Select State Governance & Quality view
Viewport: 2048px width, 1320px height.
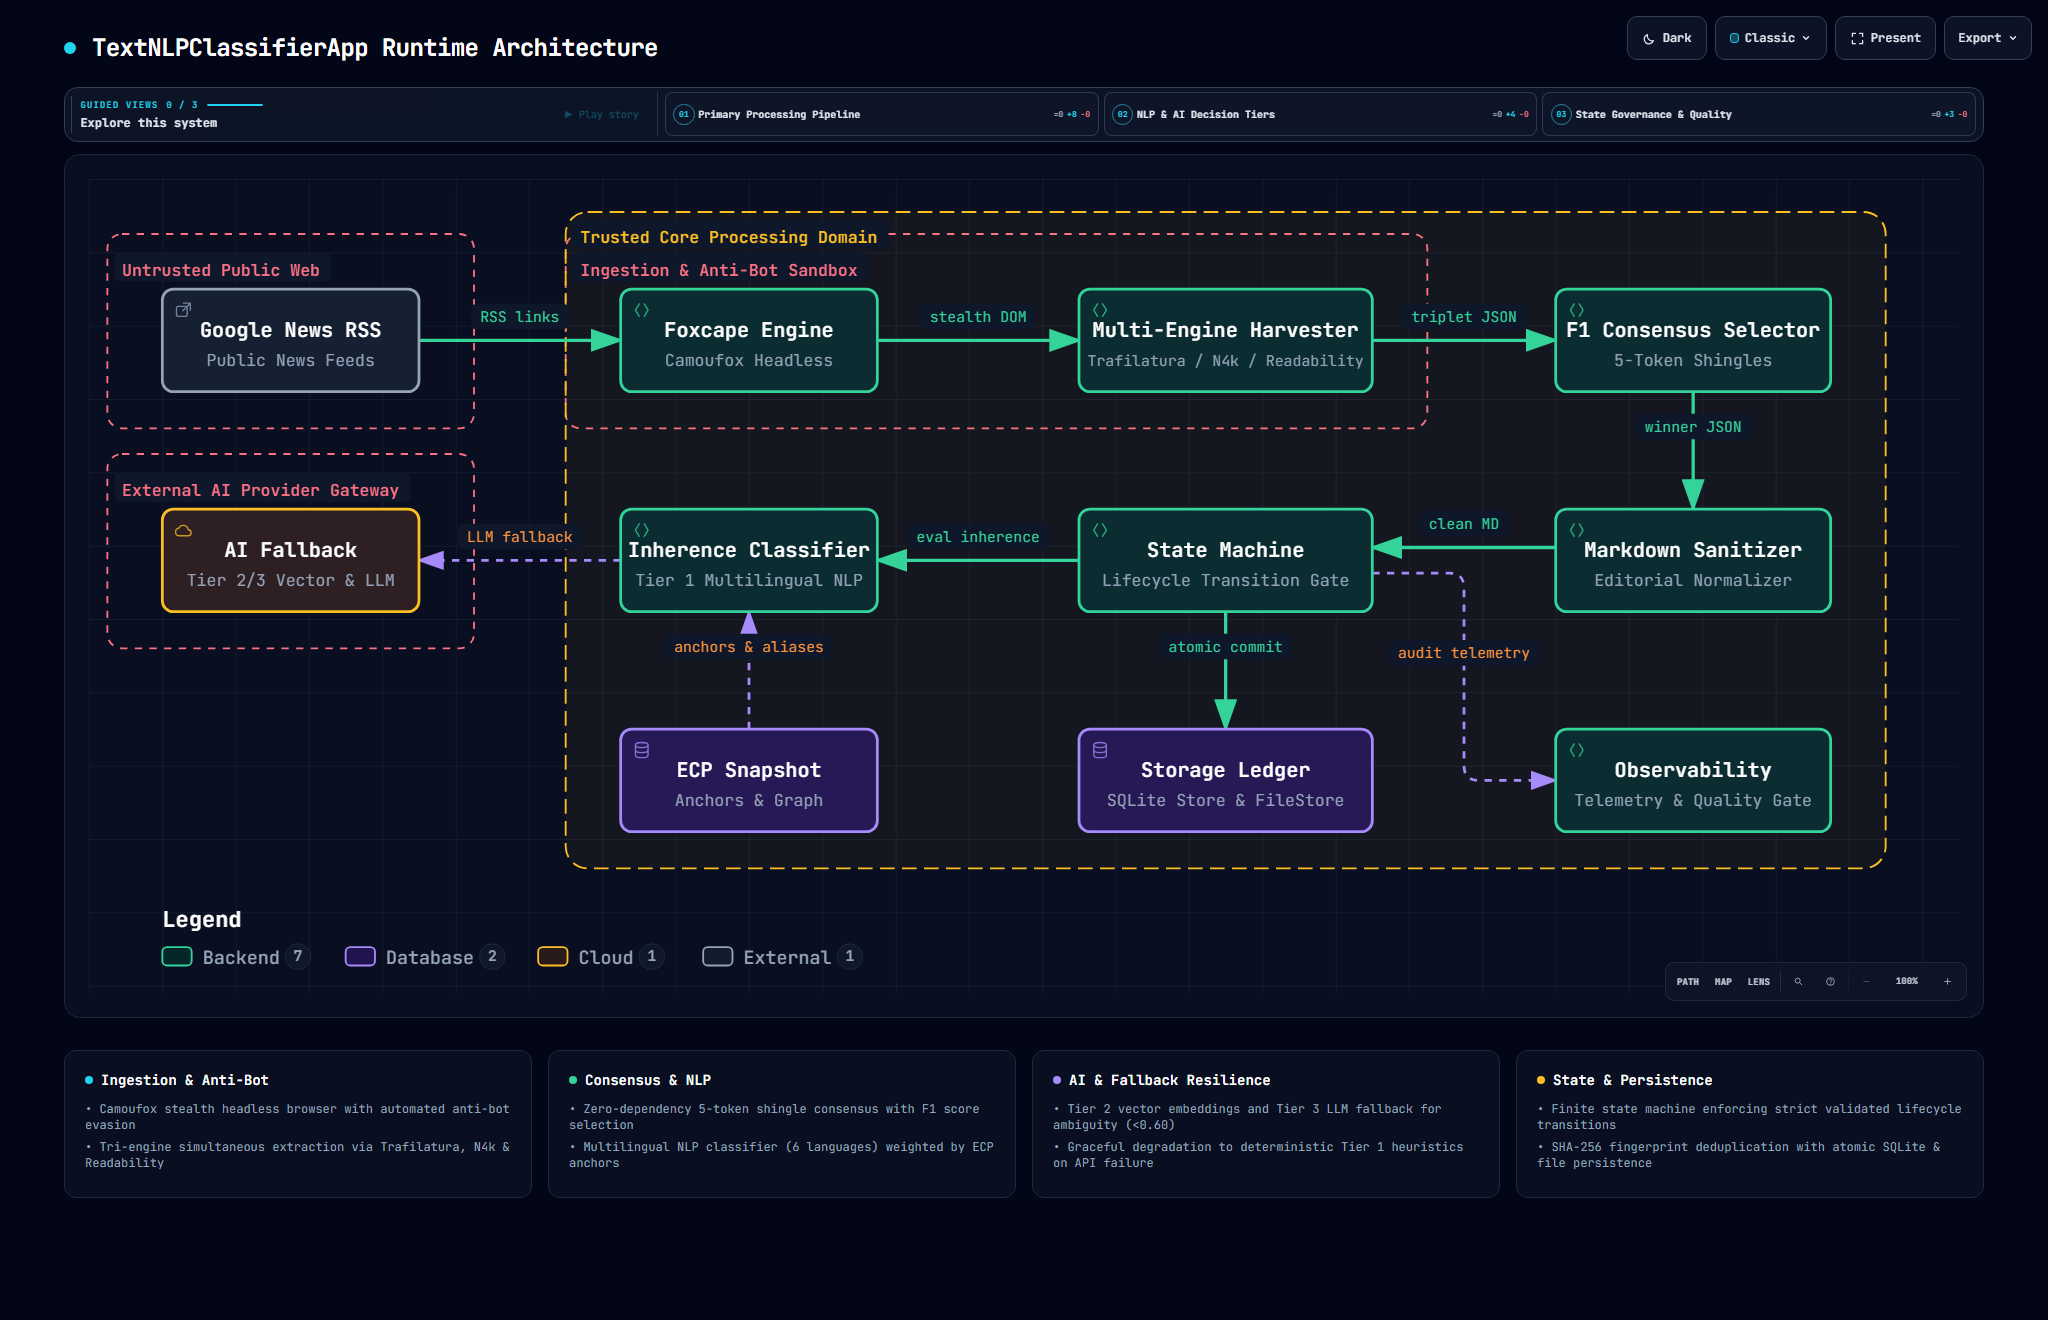click(1758, 114)
